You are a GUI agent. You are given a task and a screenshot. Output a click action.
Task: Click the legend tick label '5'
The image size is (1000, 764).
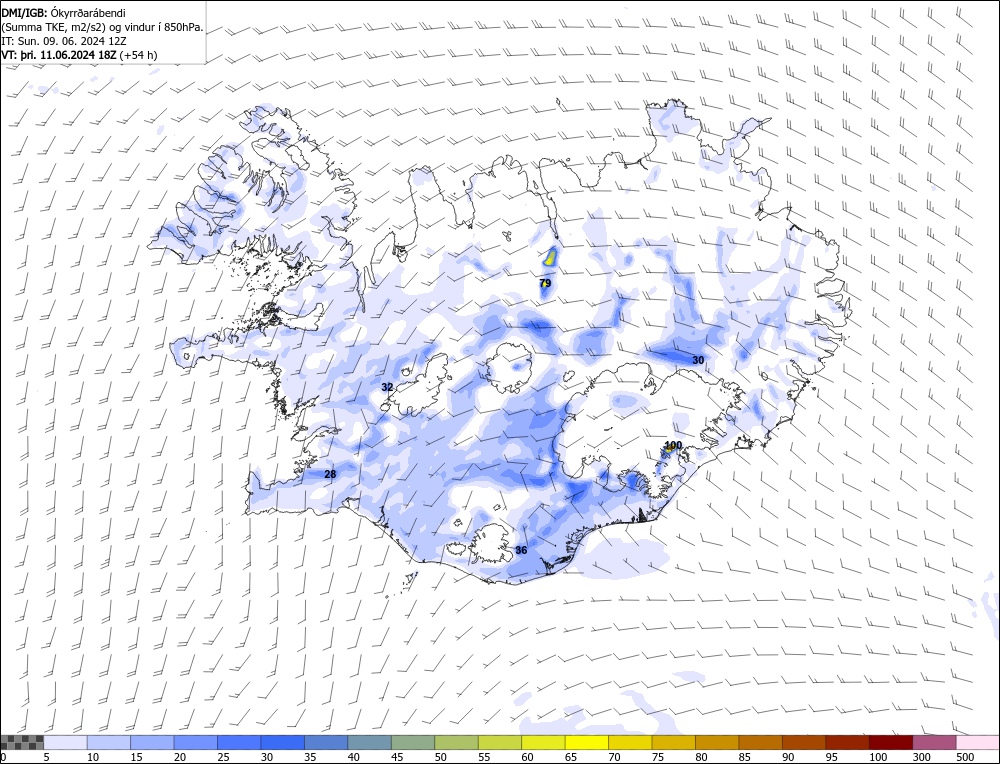[x=47, y=757]
